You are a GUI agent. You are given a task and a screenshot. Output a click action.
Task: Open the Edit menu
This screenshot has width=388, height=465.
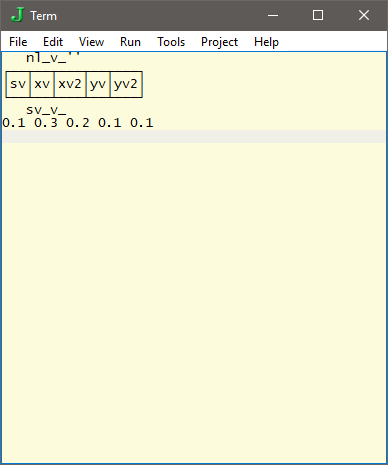tap(53, 42)
